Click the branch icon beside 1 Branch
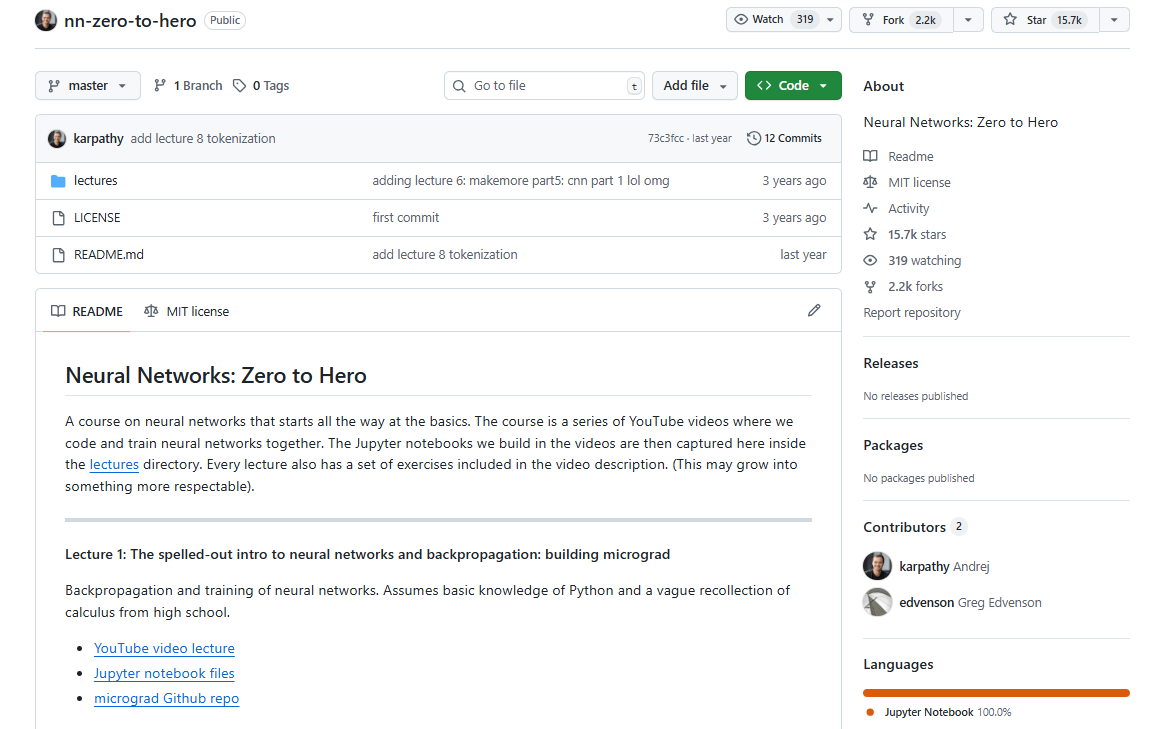The image size is (1156, 729). pos(159,86)
